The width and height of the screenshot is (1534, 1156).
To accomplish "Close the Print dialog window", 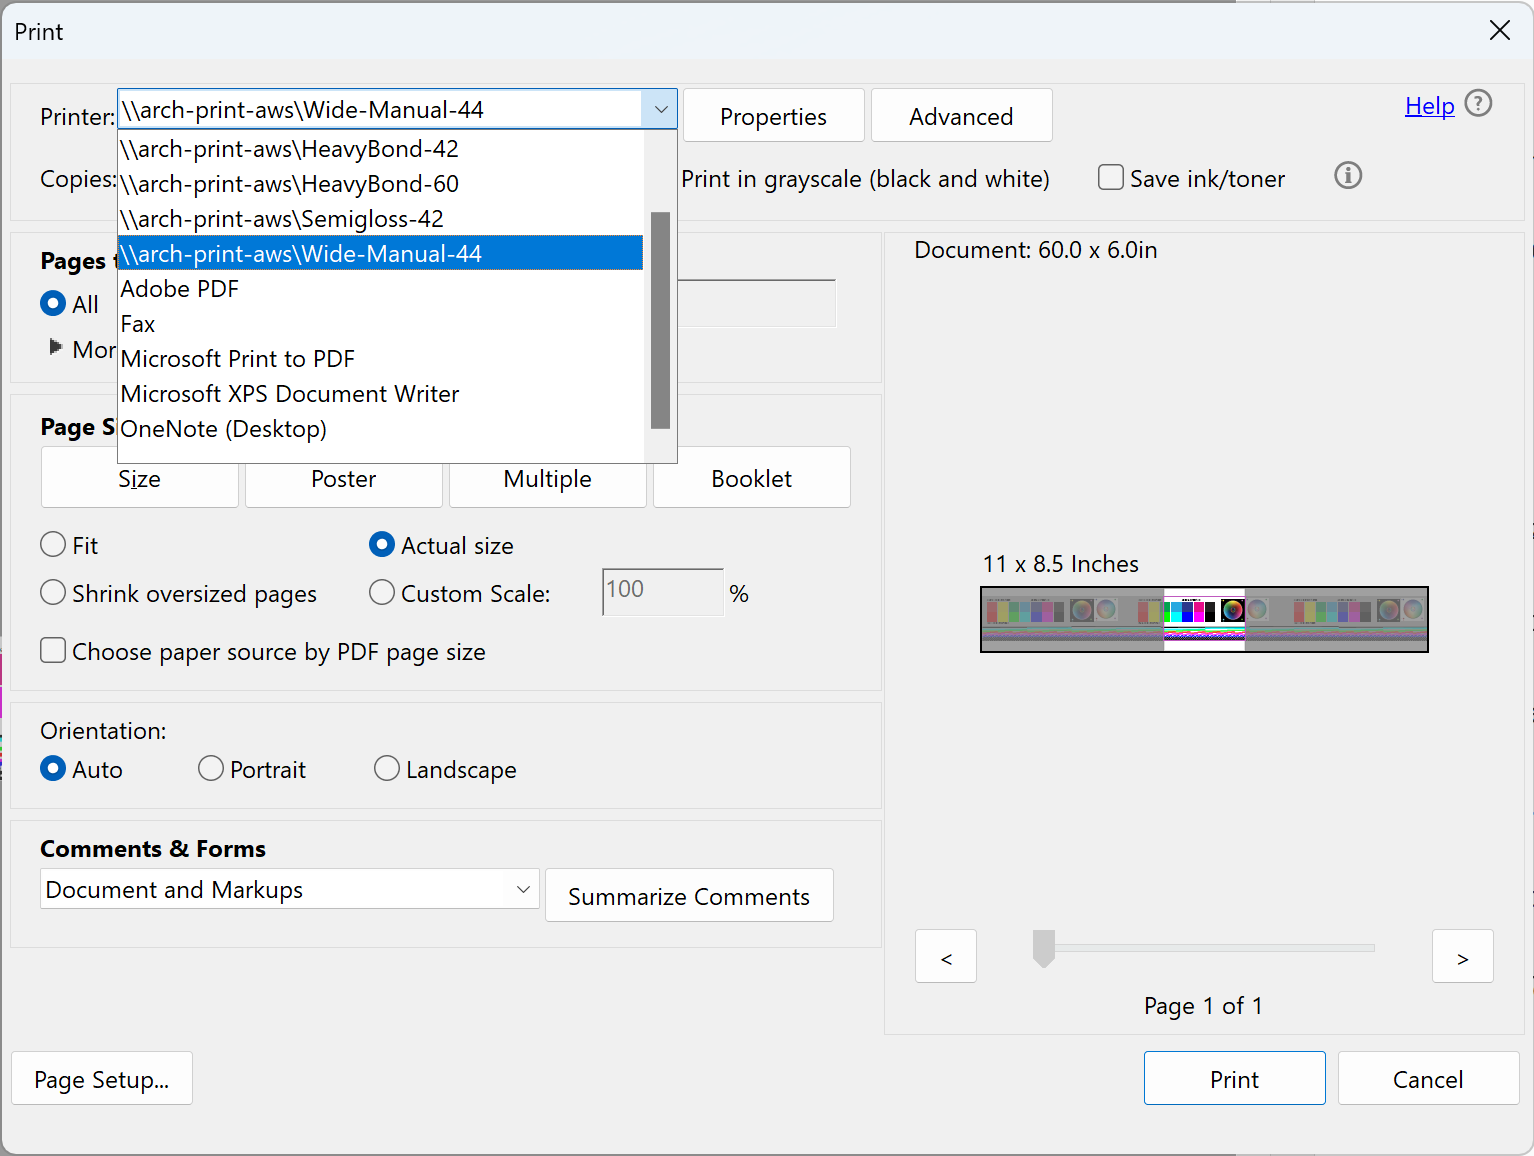I will [1499, 31].
